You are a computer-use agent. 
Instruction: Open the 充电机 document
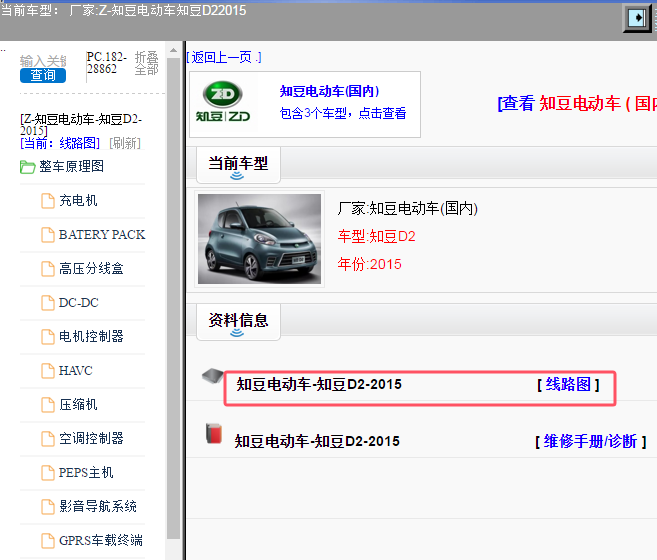(78, 200)
